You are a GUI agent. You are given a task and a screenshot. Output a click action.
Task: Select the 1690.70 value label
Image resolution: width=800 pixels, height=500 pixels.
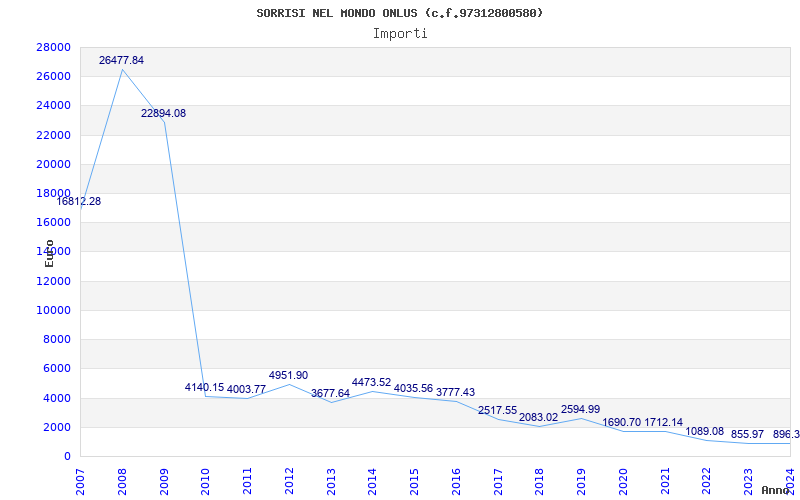tap(622, 422)
